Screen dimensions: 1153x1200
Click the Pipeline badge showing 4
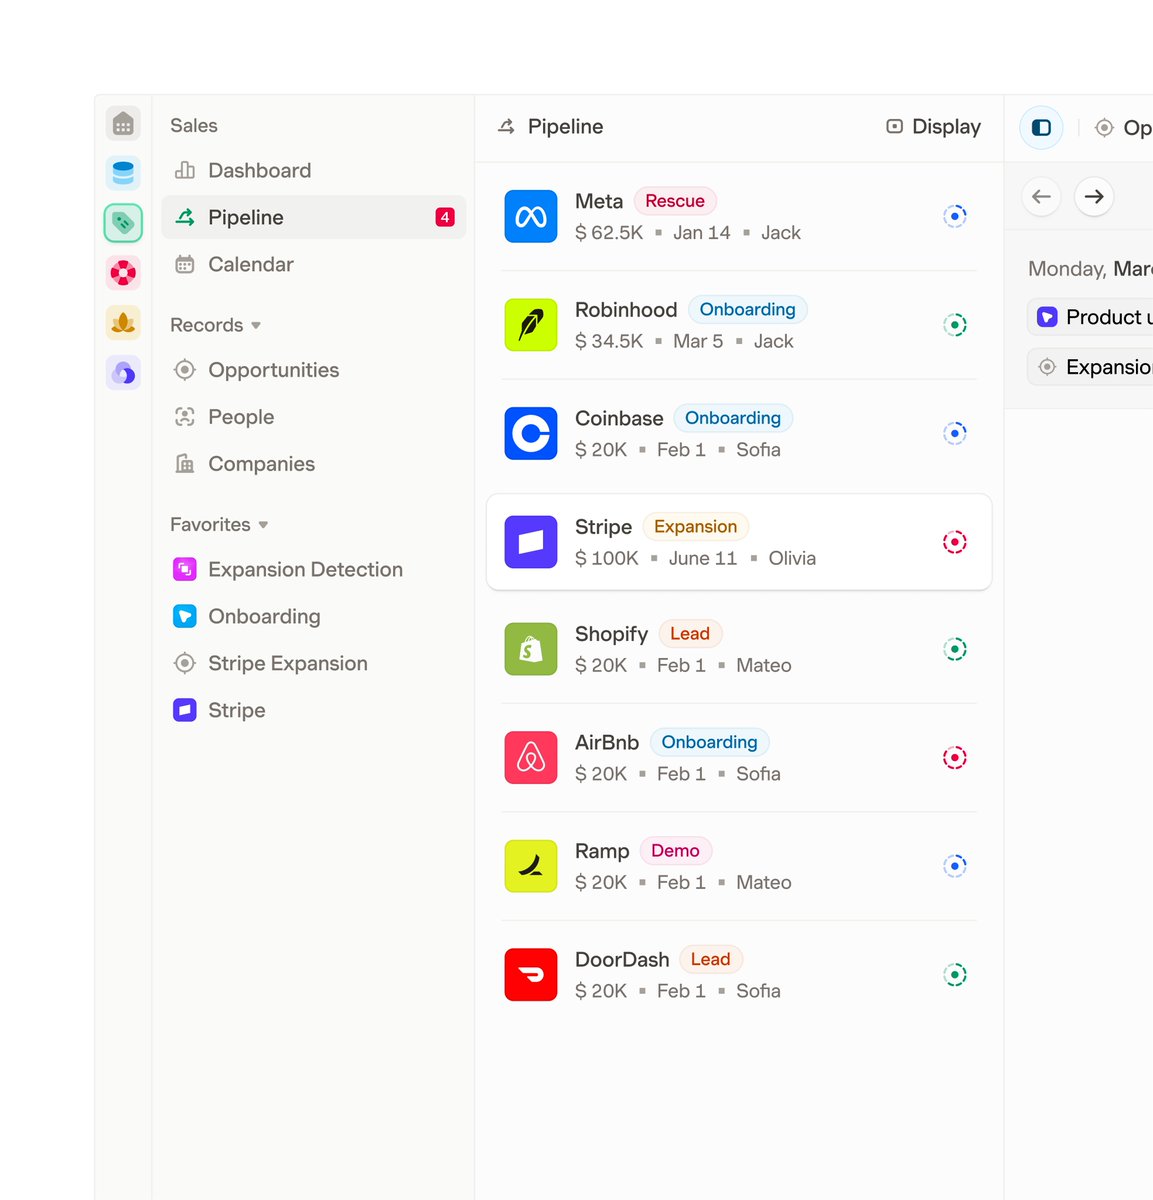tap(445, 217)
